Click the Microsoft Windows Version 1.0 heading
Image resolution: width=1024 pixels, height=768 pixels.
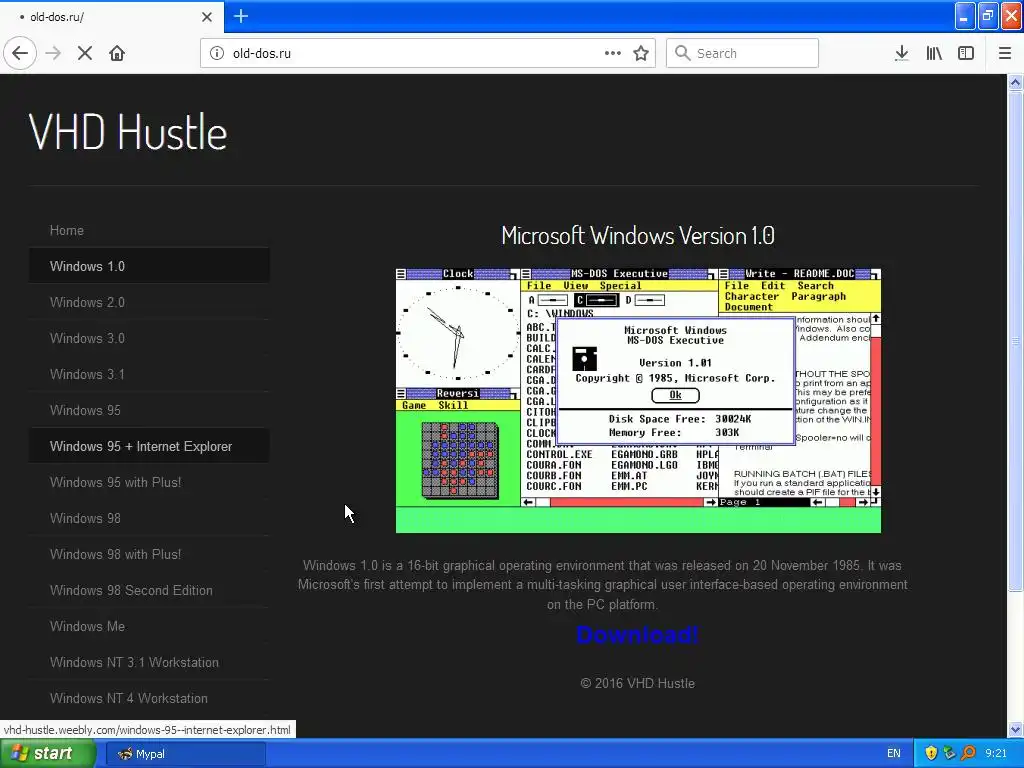[638, 236]
